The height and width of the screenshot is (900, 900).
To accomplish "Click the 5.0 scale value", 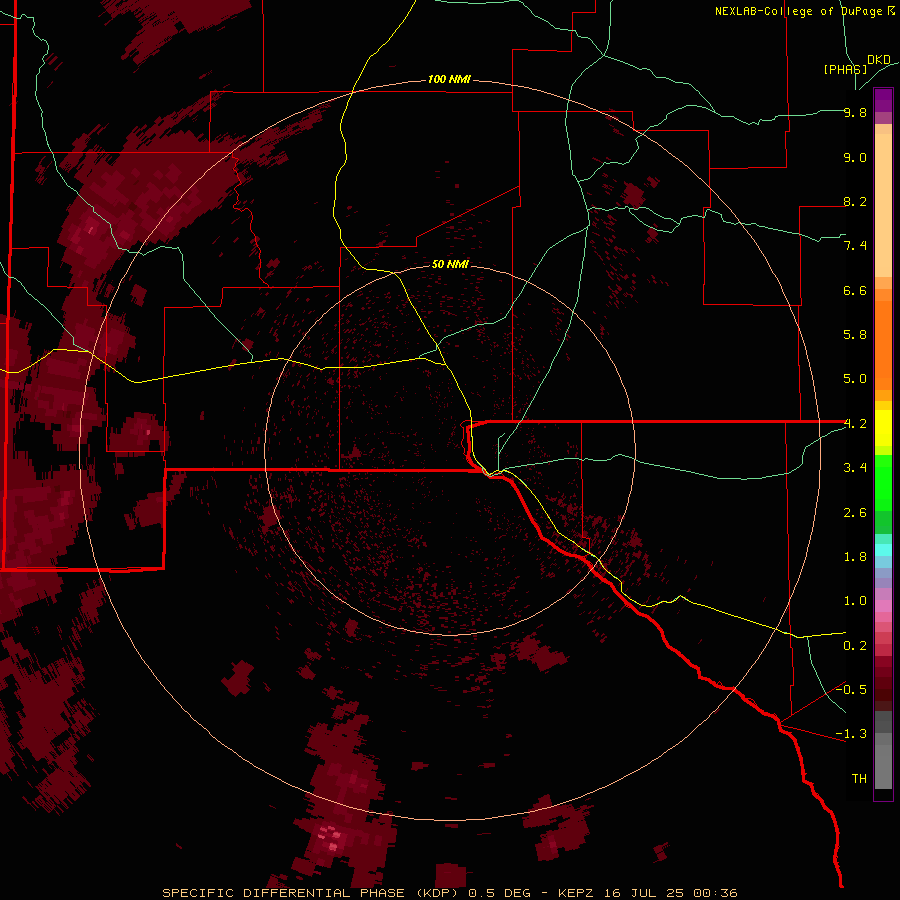I will [855, 379].
